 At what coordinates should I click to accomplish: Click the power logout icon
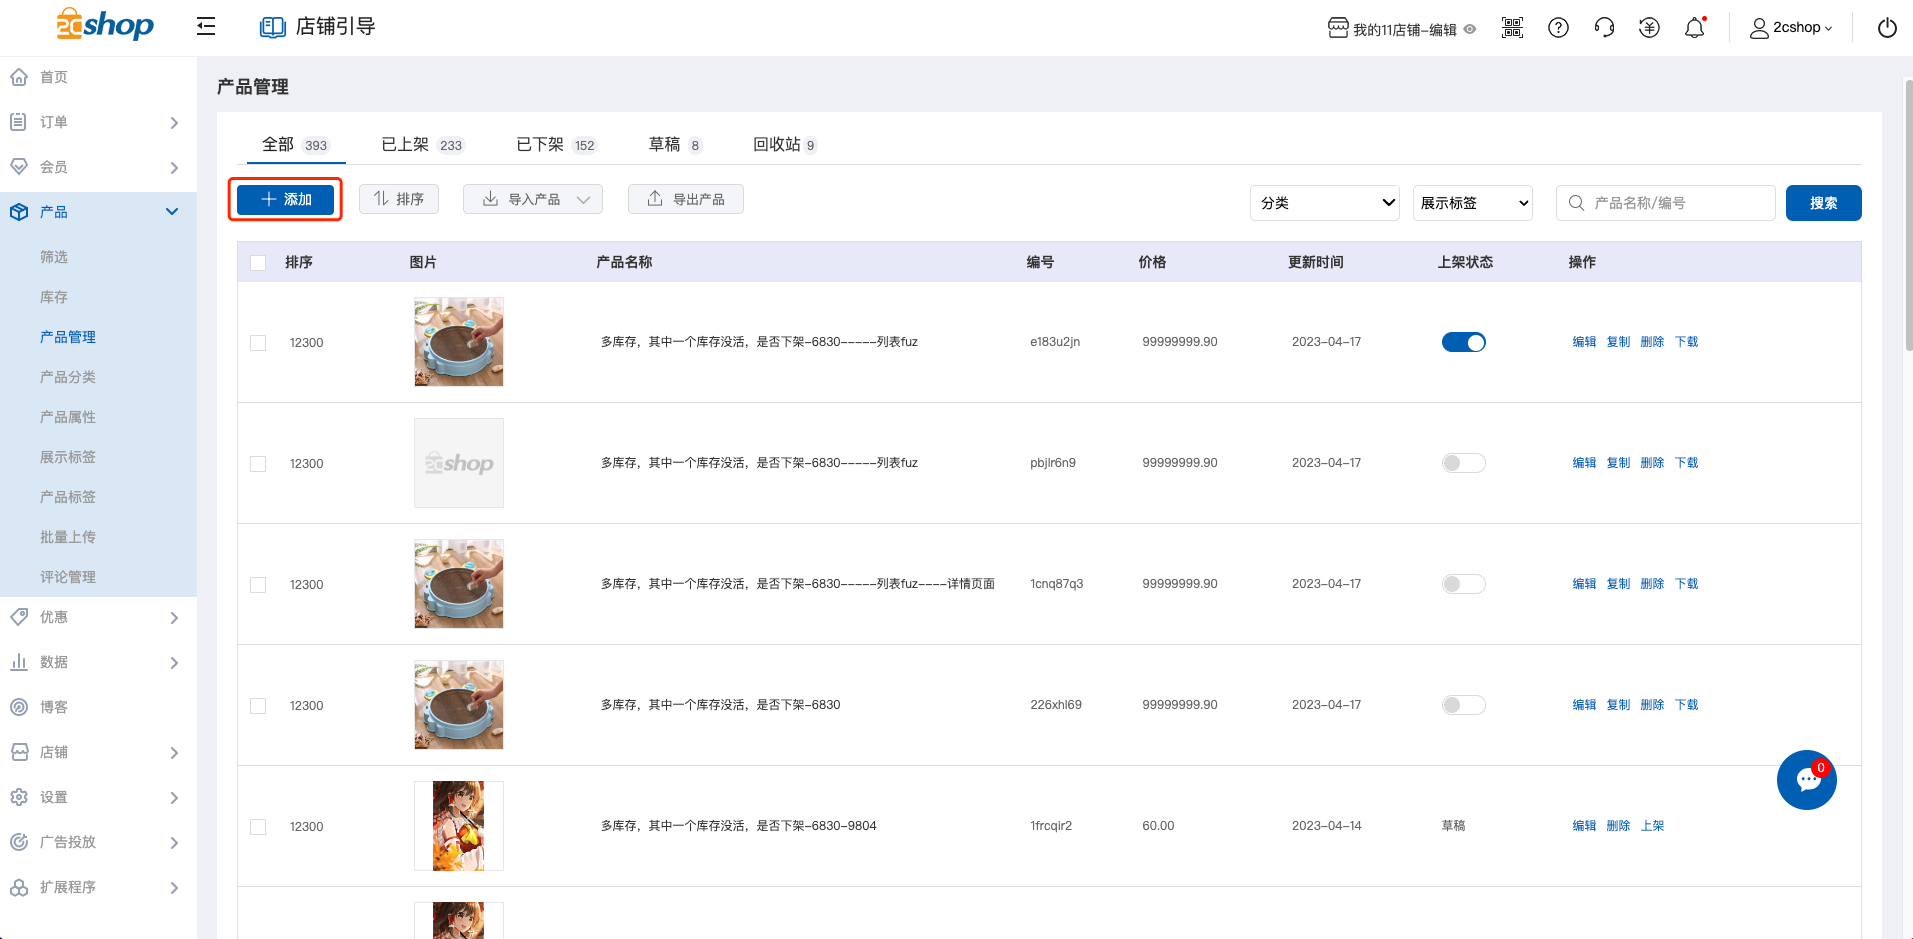coord(1887,28)
